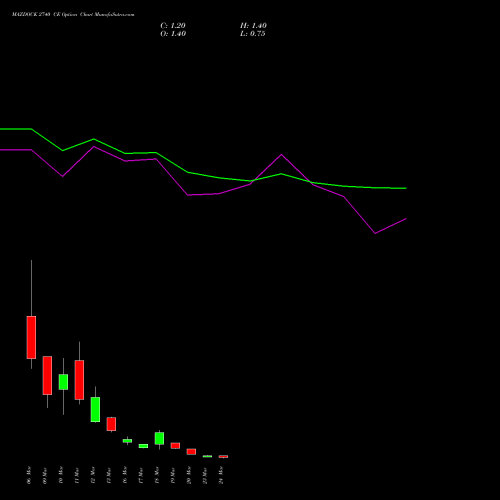Click the purple indicator line
500x500 pixels.
(x=188, y=195)
